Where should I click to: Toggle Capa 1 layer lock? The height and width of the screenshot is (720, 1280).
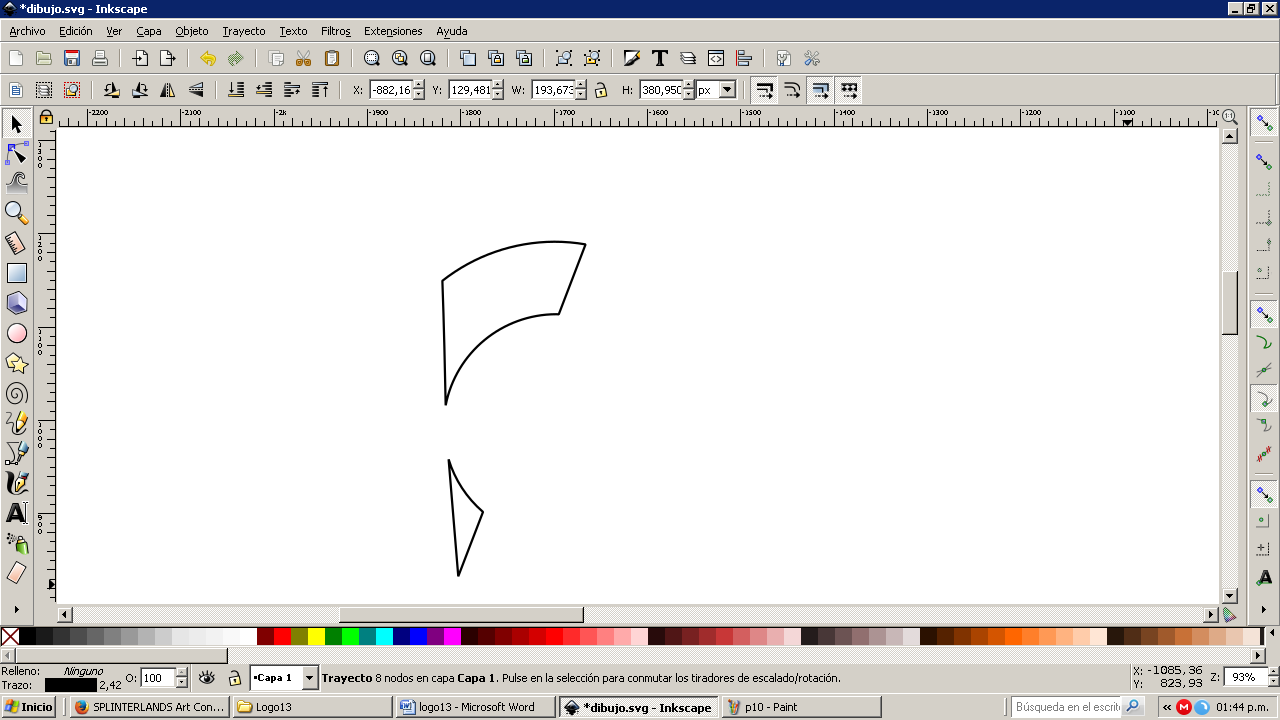[x=234, y=678]
